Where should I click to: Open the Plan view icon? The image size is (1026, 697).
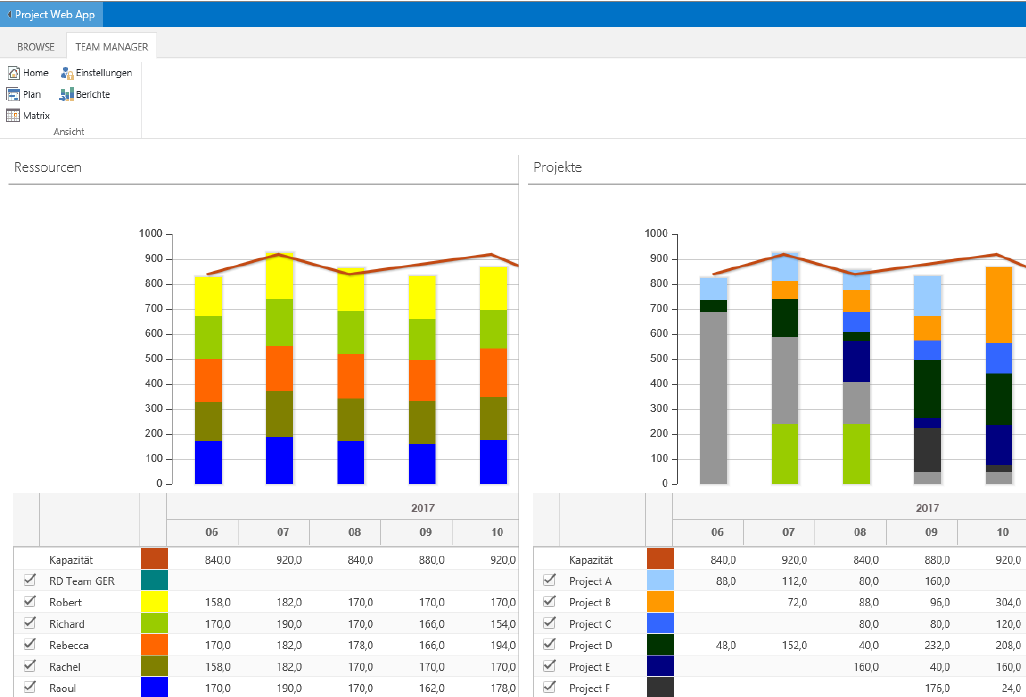pyautogui.click(x=14, y=95)
